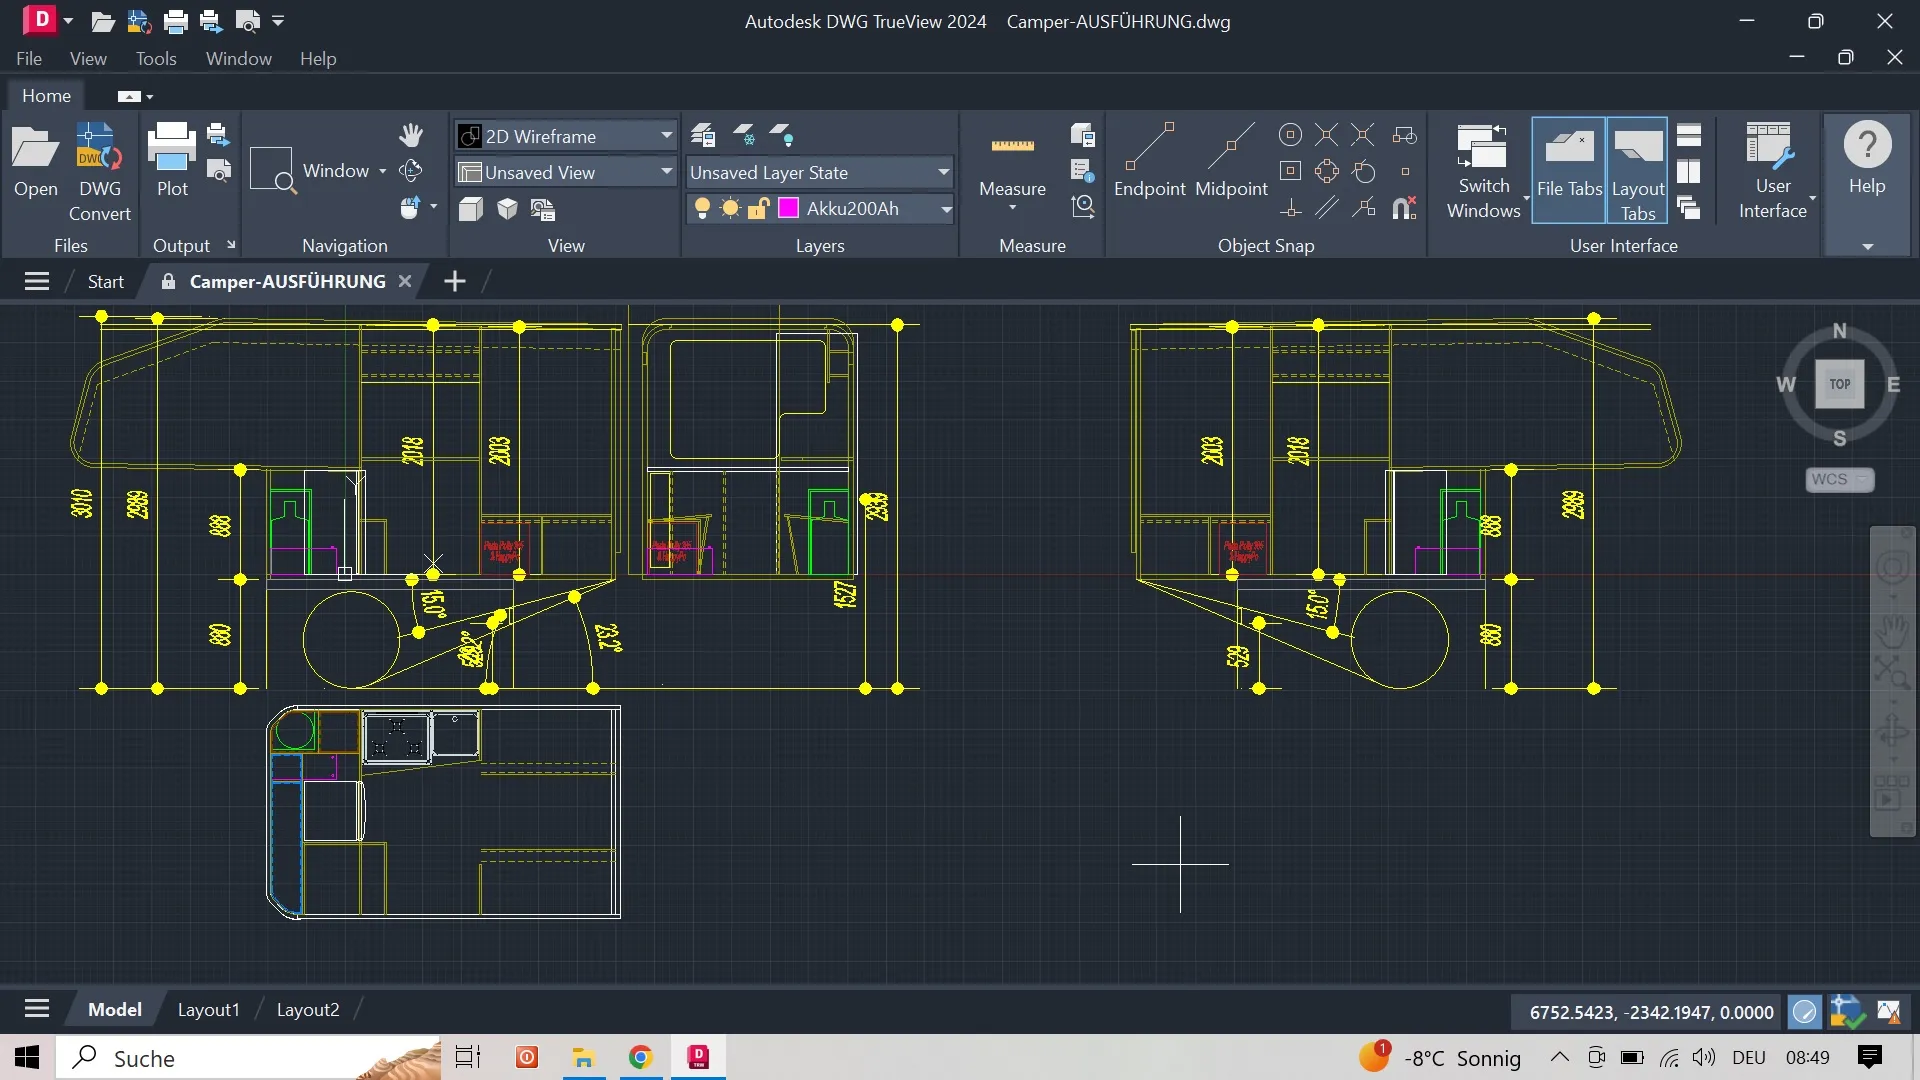Expand the 2D Wireframe visual style dropdown

[x=666, y=136]
